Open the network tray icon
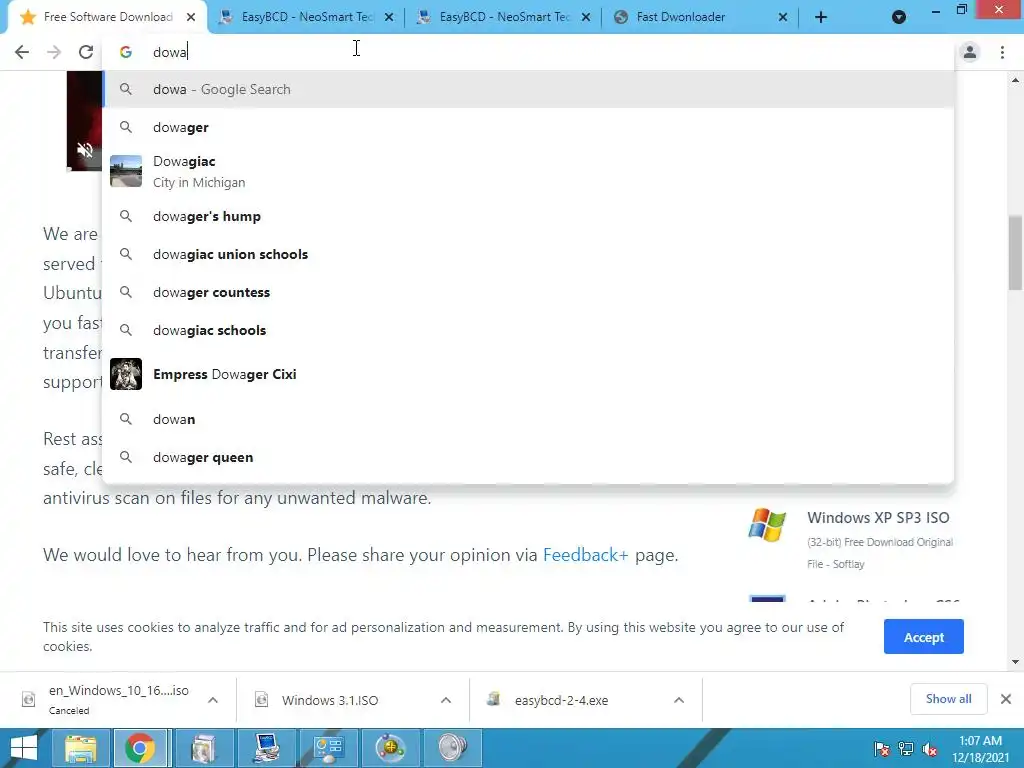The height and width of the screenshot is (768, 1024). 906,749
